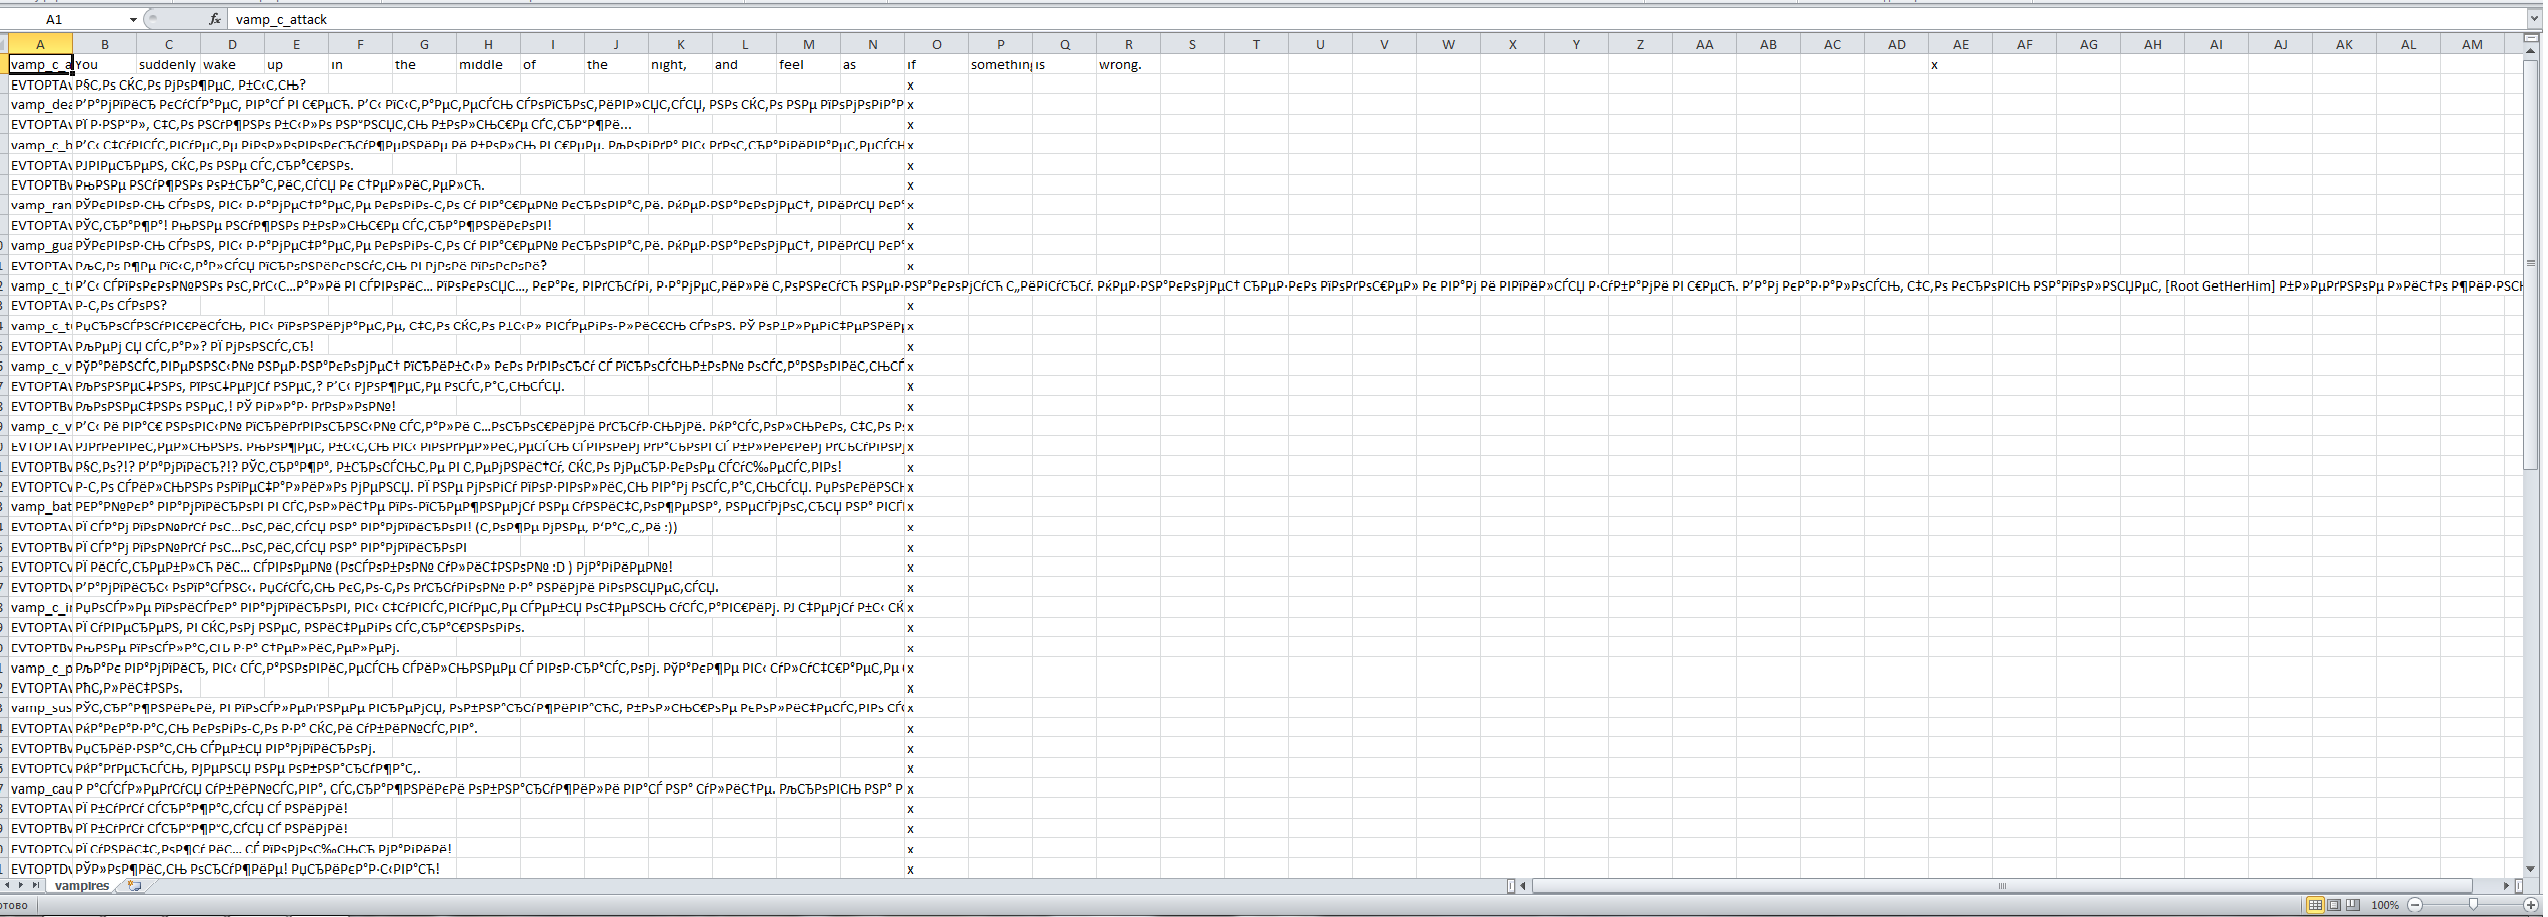Click the zoom out minus button

pyautogui.click(x=2415, y=905)
